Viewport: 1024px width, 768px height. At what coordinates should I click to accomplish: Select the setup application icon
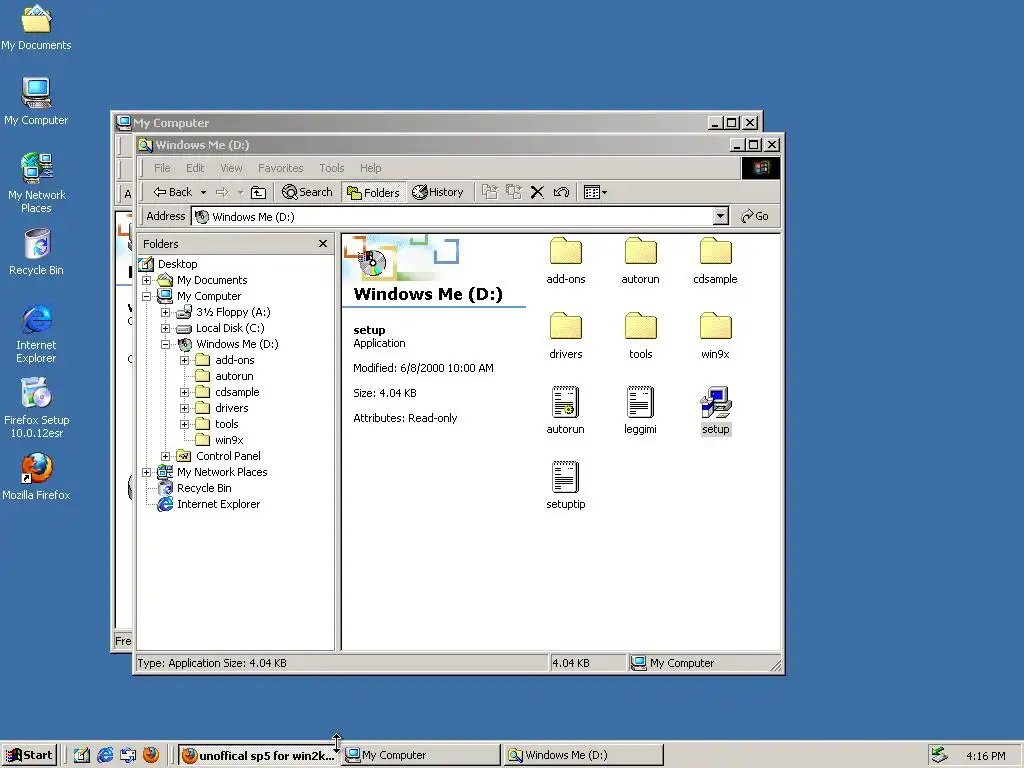[716, 402]
